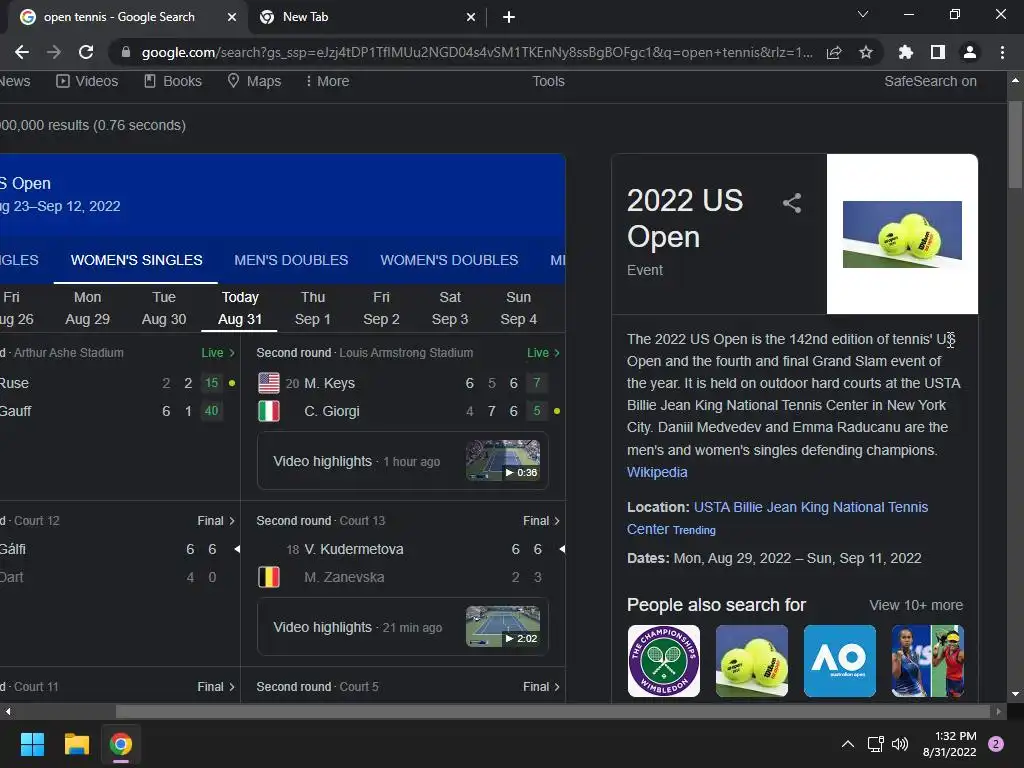The image size is (1024, 768).
Task: Choose Fri Sep 2 schedule date
Action: [x=381, y=308]
